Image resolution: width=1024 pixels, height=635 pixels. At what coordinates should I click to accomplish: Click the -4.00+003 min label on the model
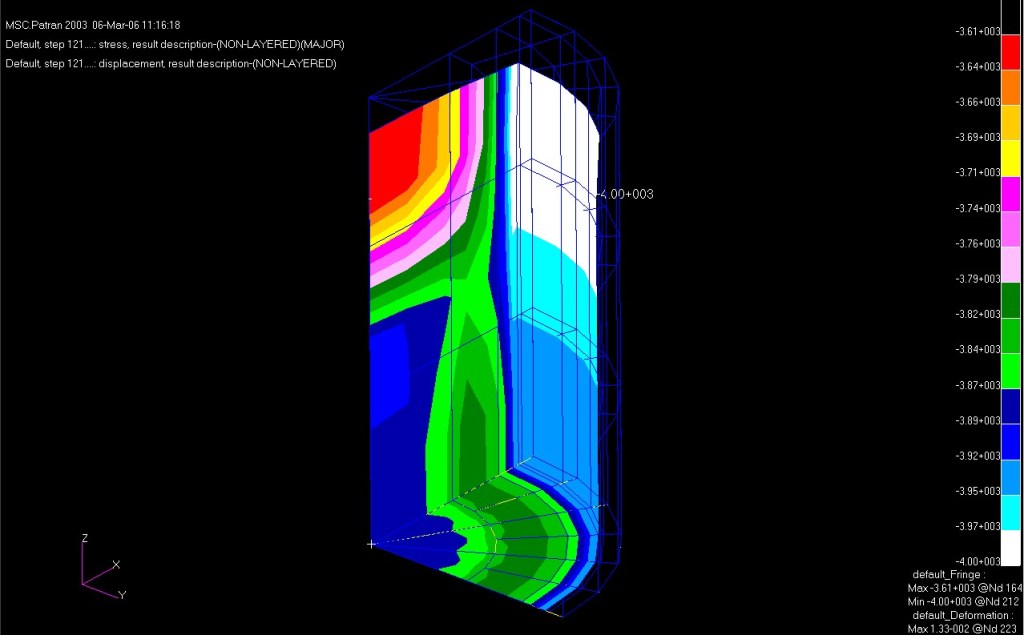(x=625, y=194)
